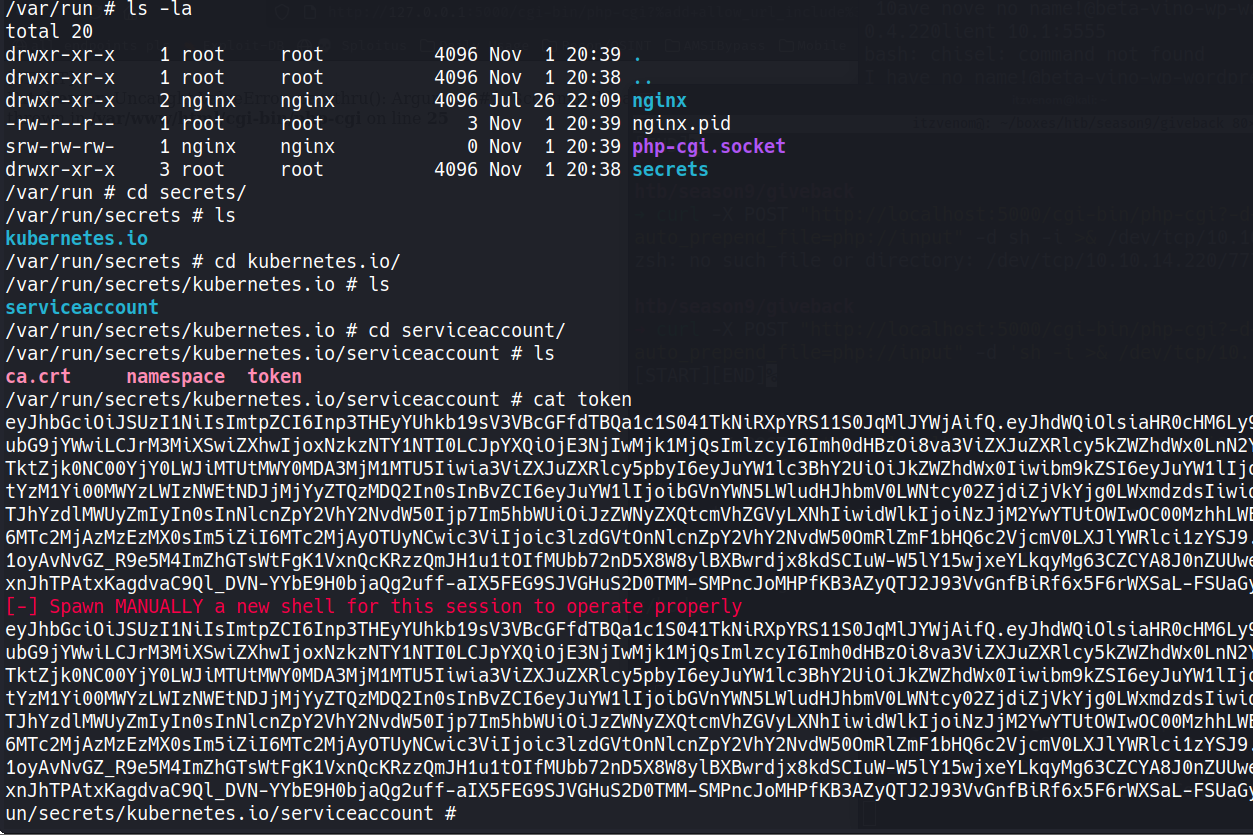The height and width of the screenshot is (835, 1253).
Task: Click the namespace file name
Action: point(175,377)
